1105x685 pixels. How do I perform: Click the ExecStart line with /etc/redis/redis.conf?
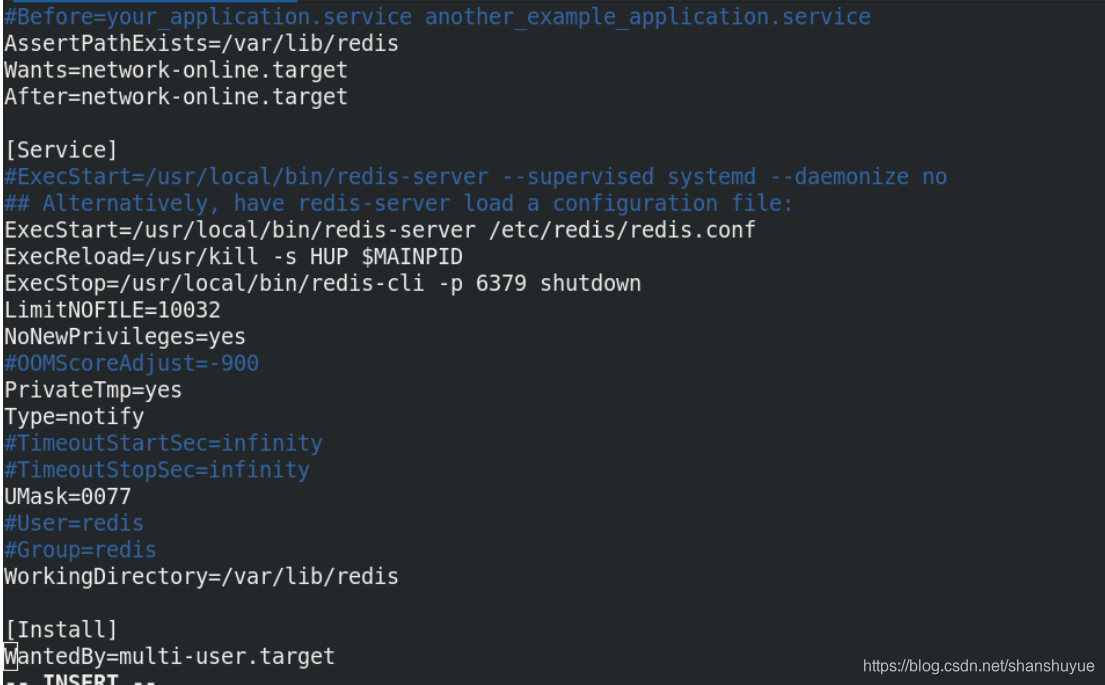coord(380,230)
